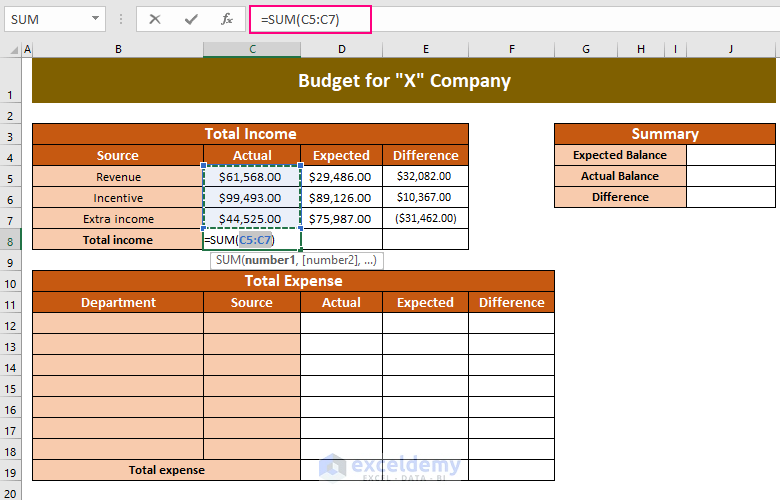Expand the Name Box dropdown arrow
Viewport: 780px width, 500px height.
(95, 19)
